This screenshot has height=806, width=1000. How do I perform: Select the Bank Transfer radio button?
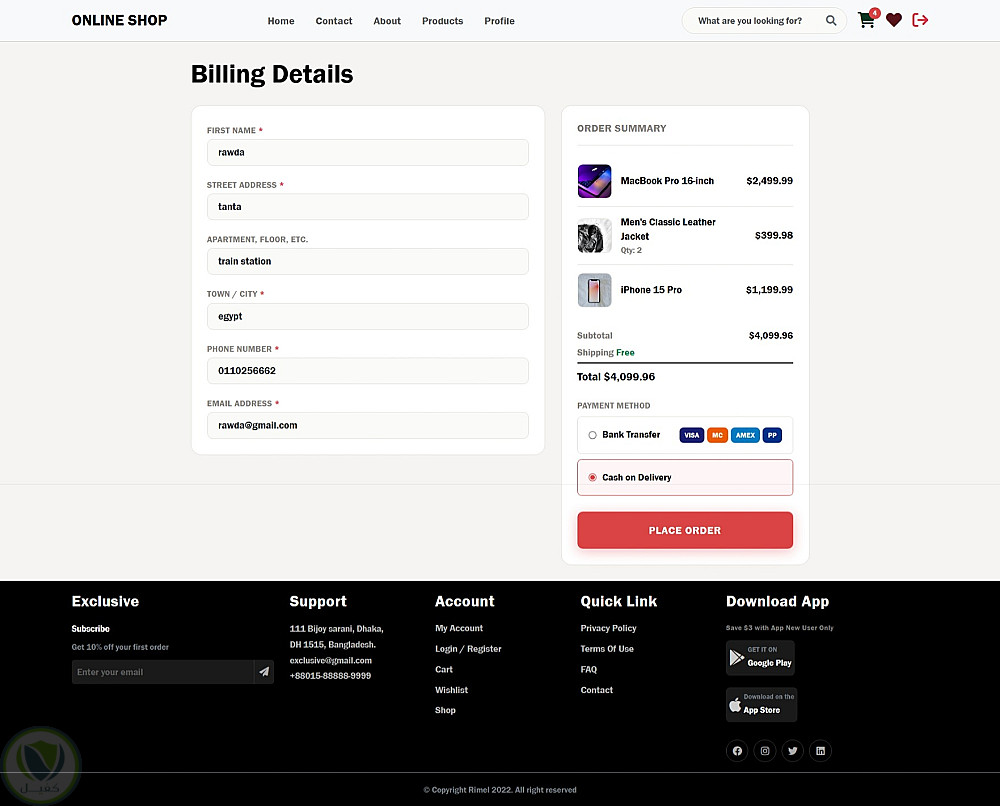pyautogui.click(x=592, y=435)
